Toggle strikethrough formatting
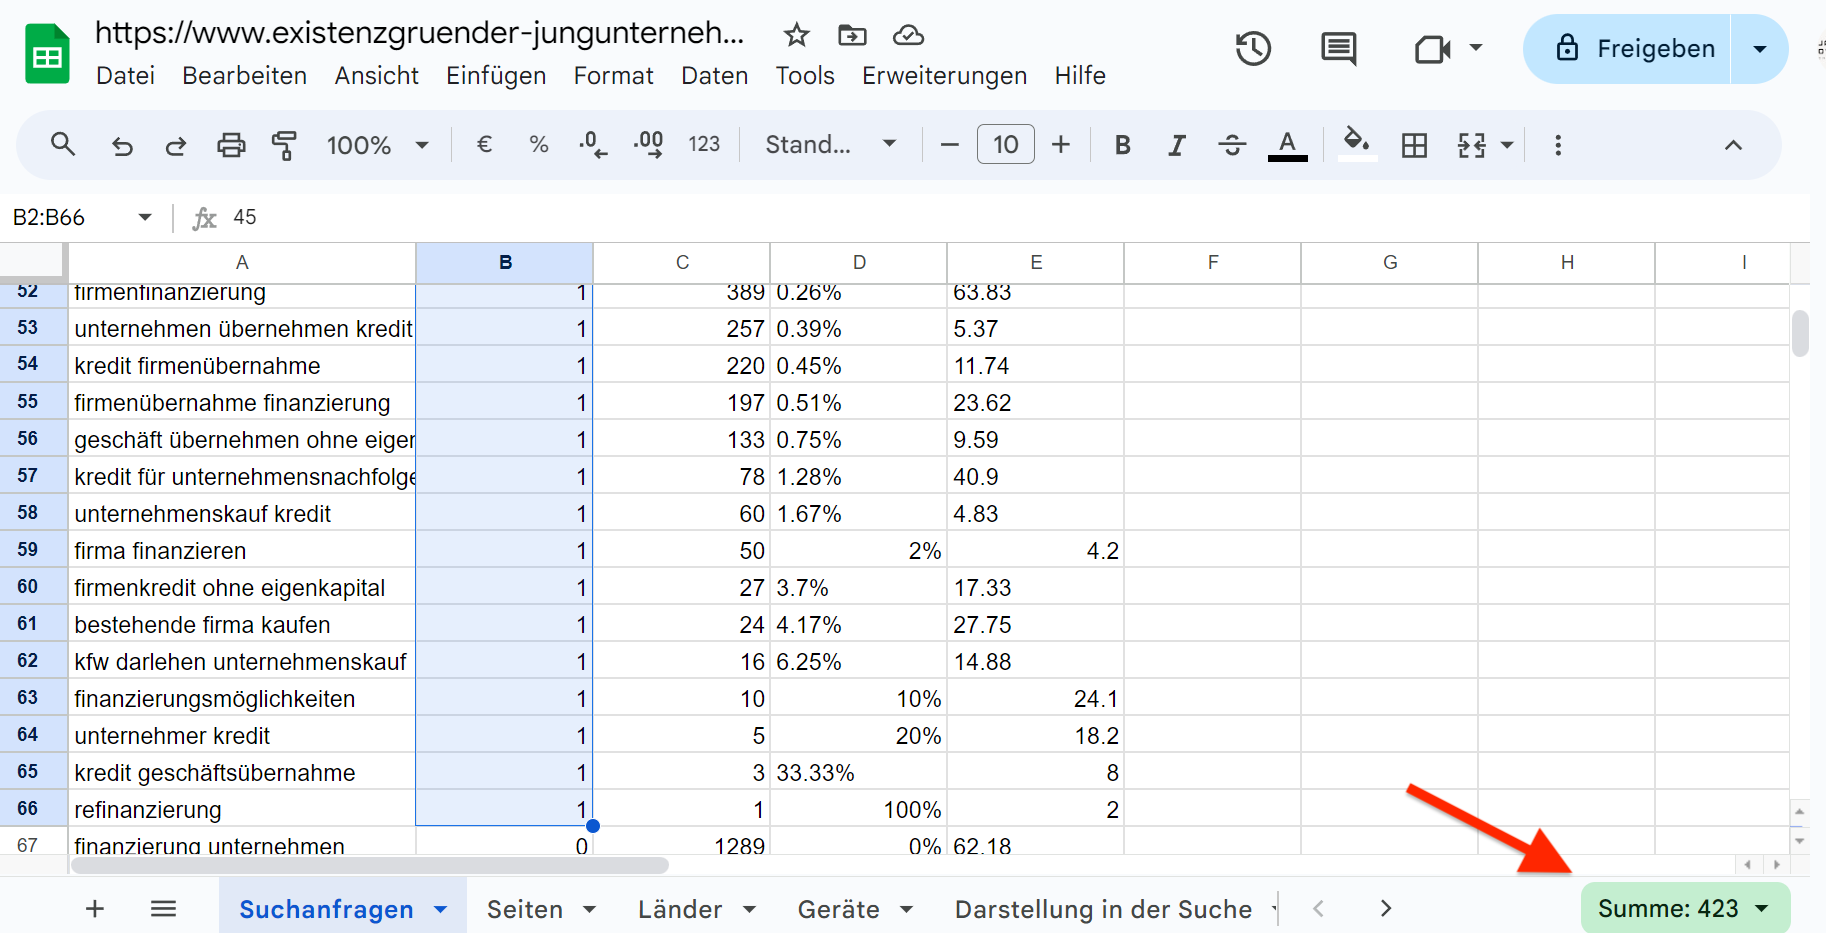The width and height of the screenshot is (1826, 933). click(x=1232, y=145)
